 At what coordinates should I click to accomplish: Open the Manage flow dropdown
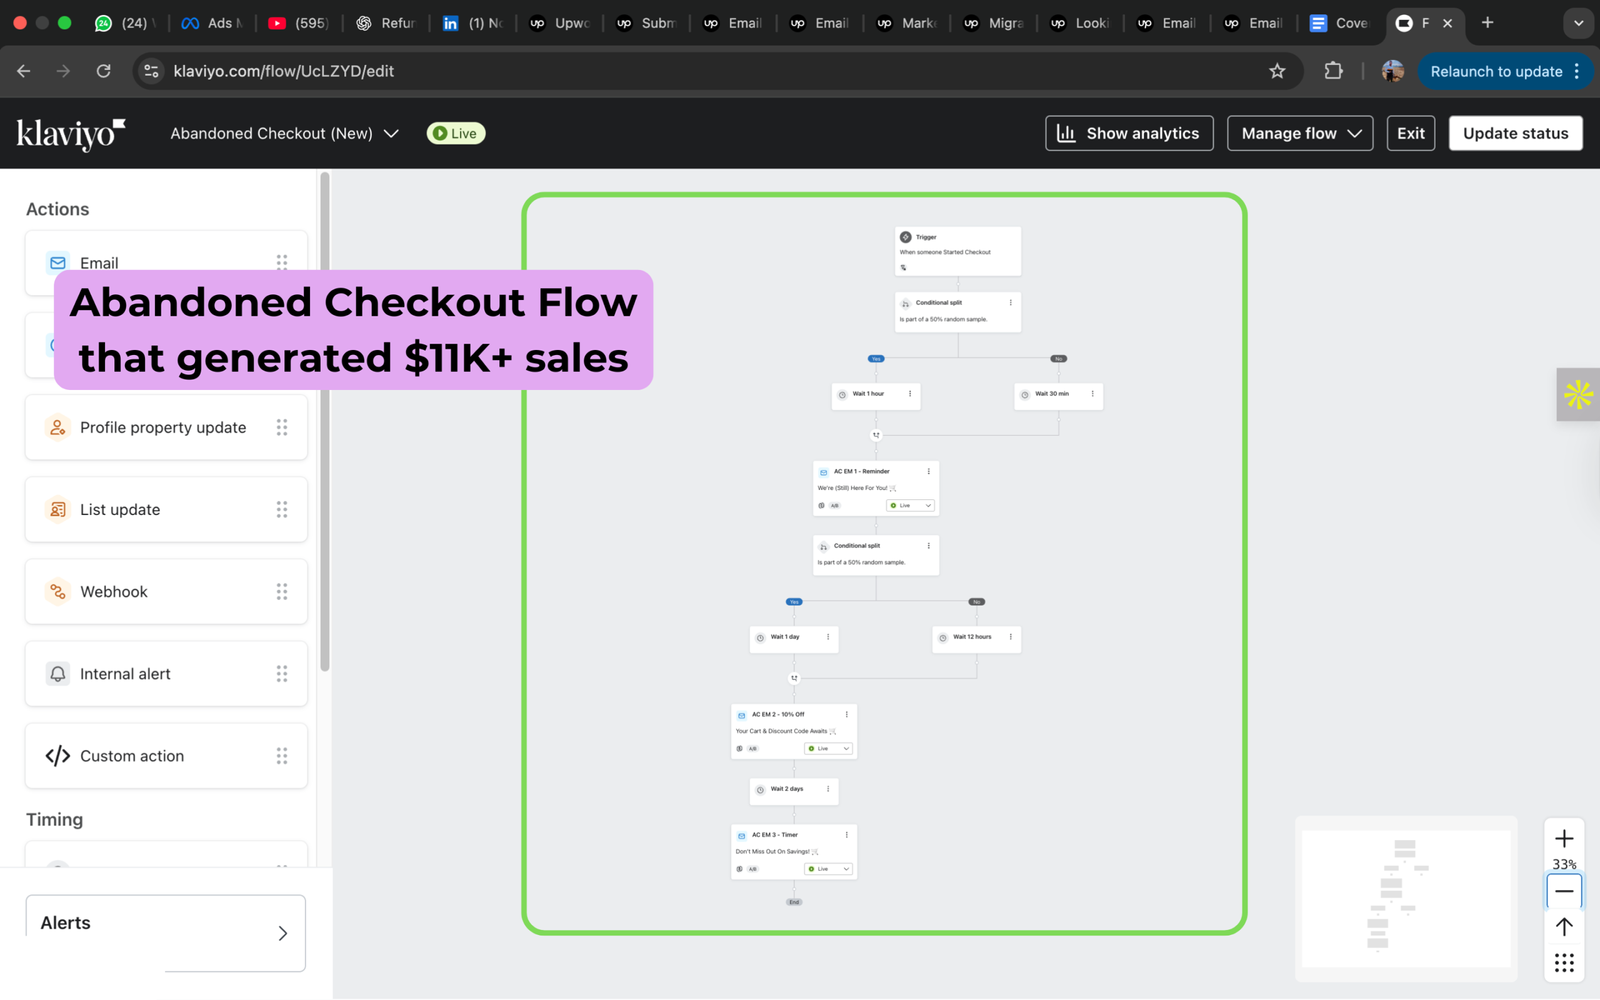(1299, 133)
